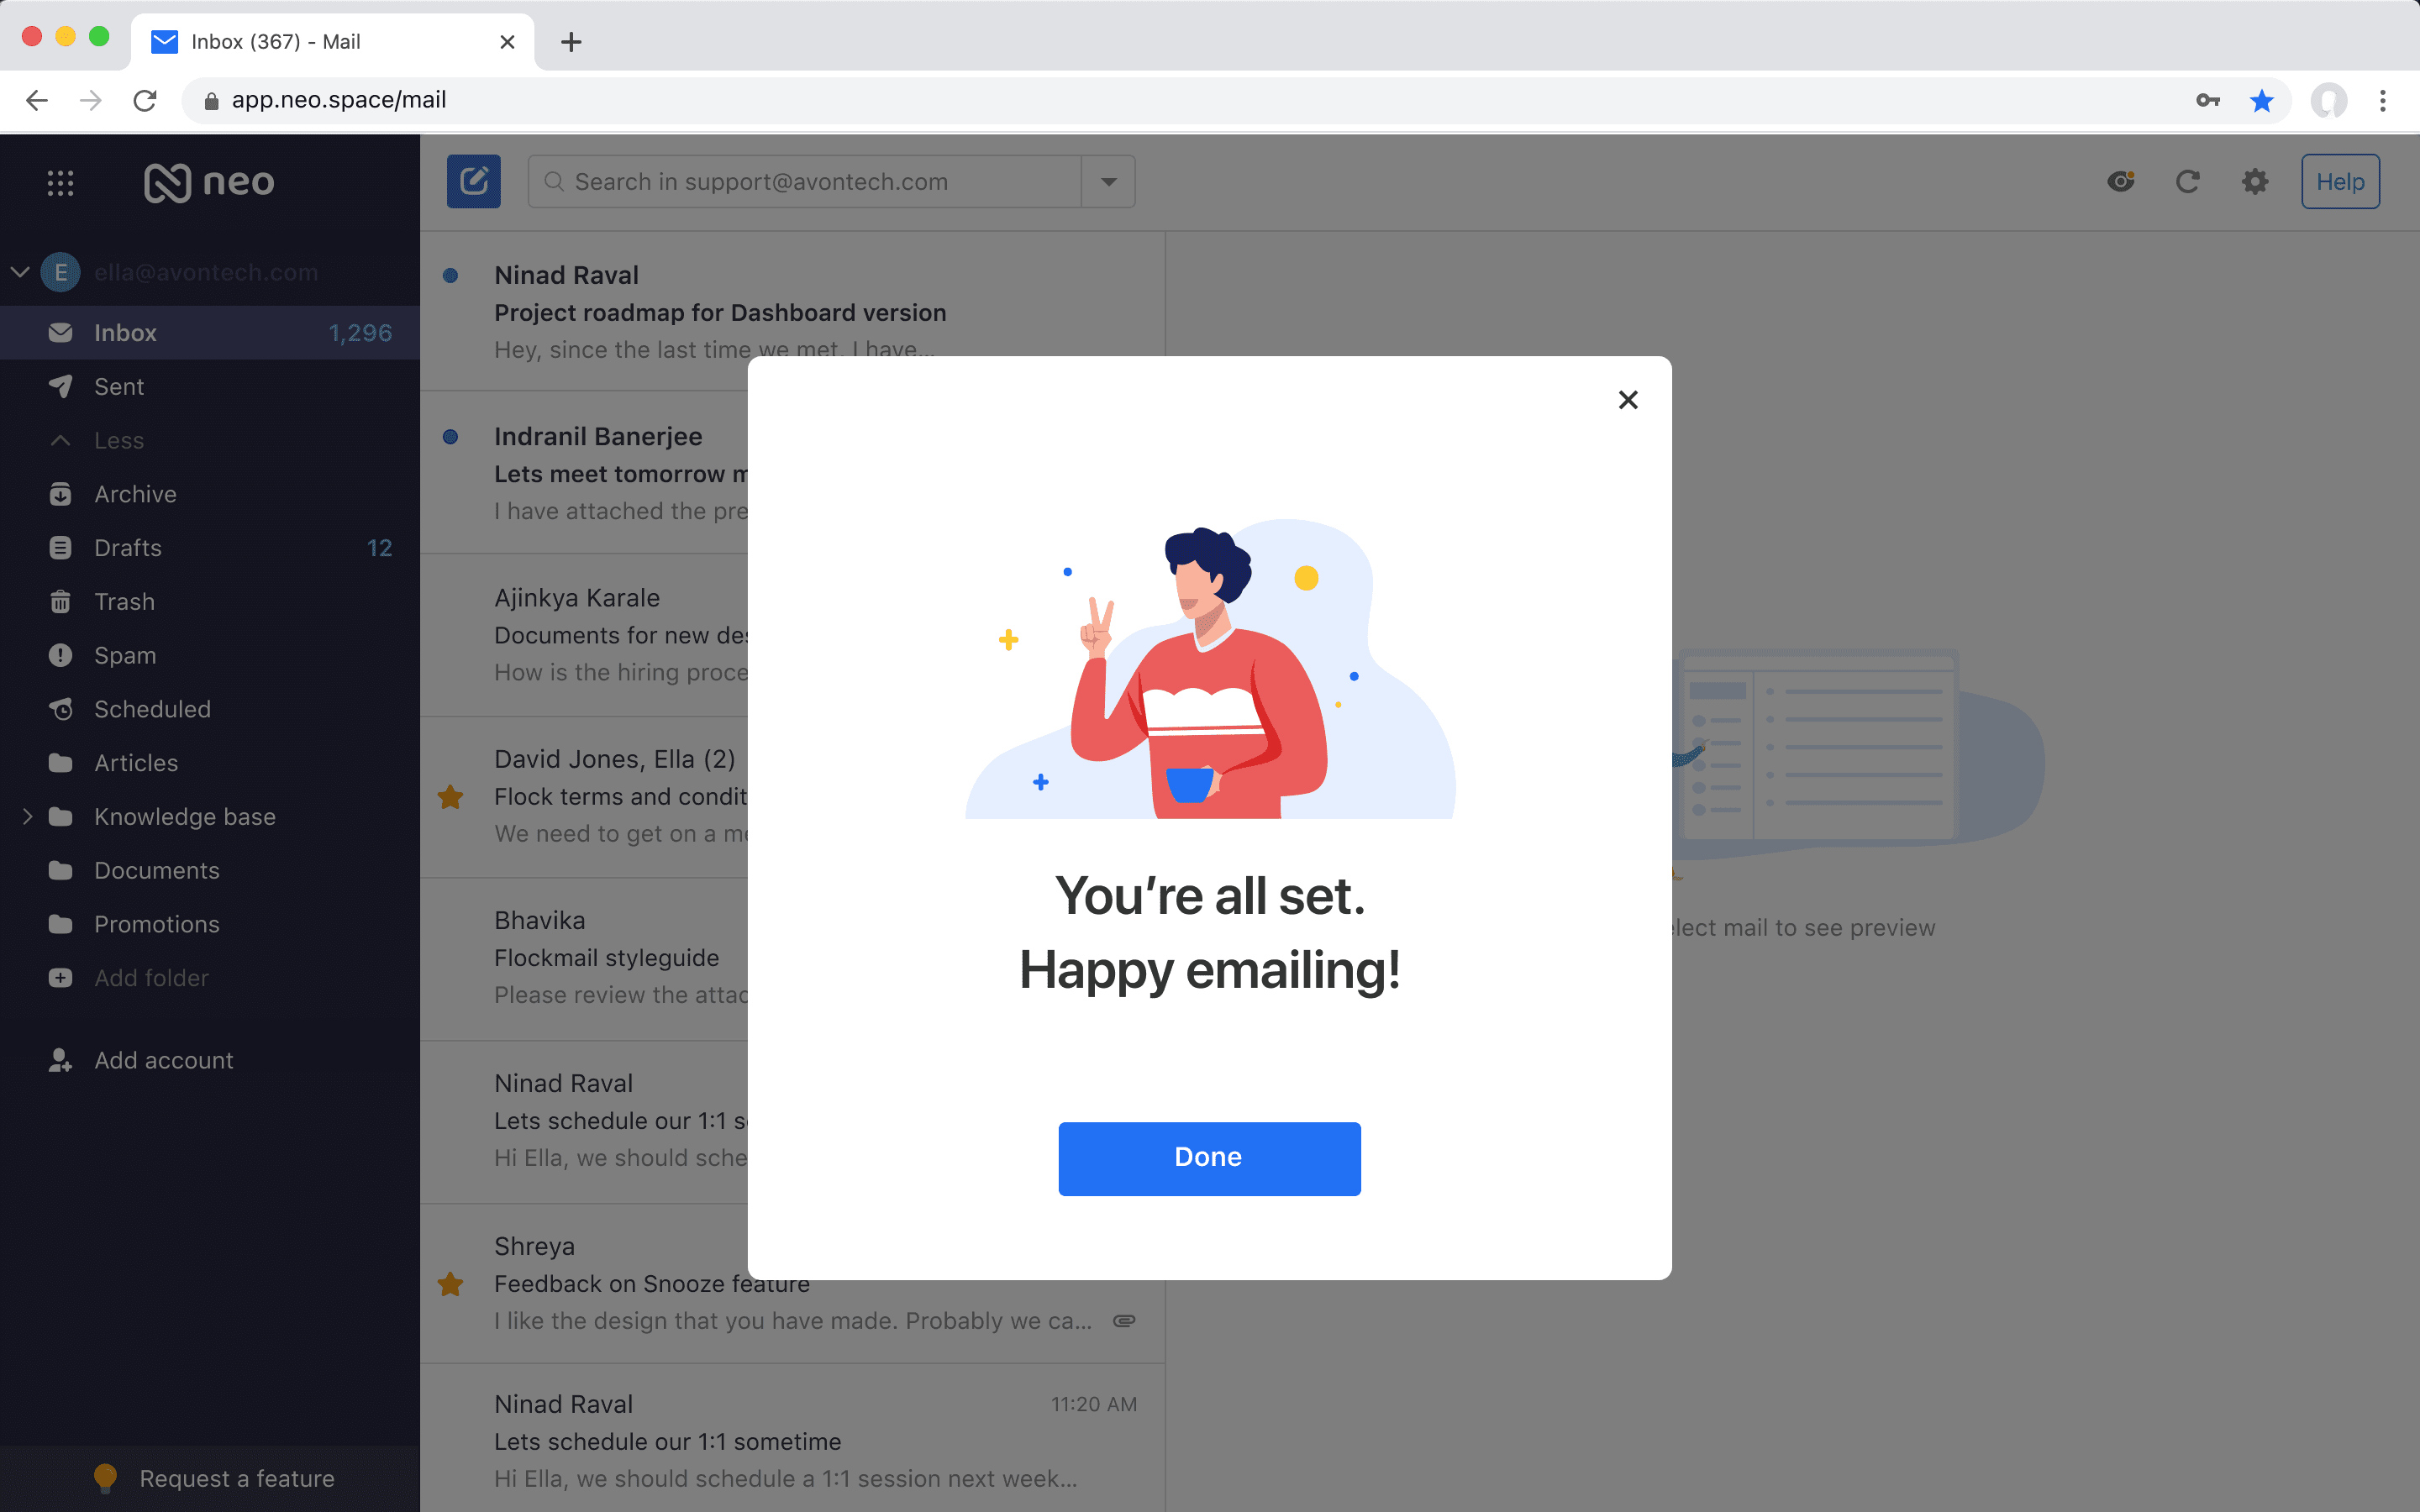Click the Help button

tap(2340, 181)
